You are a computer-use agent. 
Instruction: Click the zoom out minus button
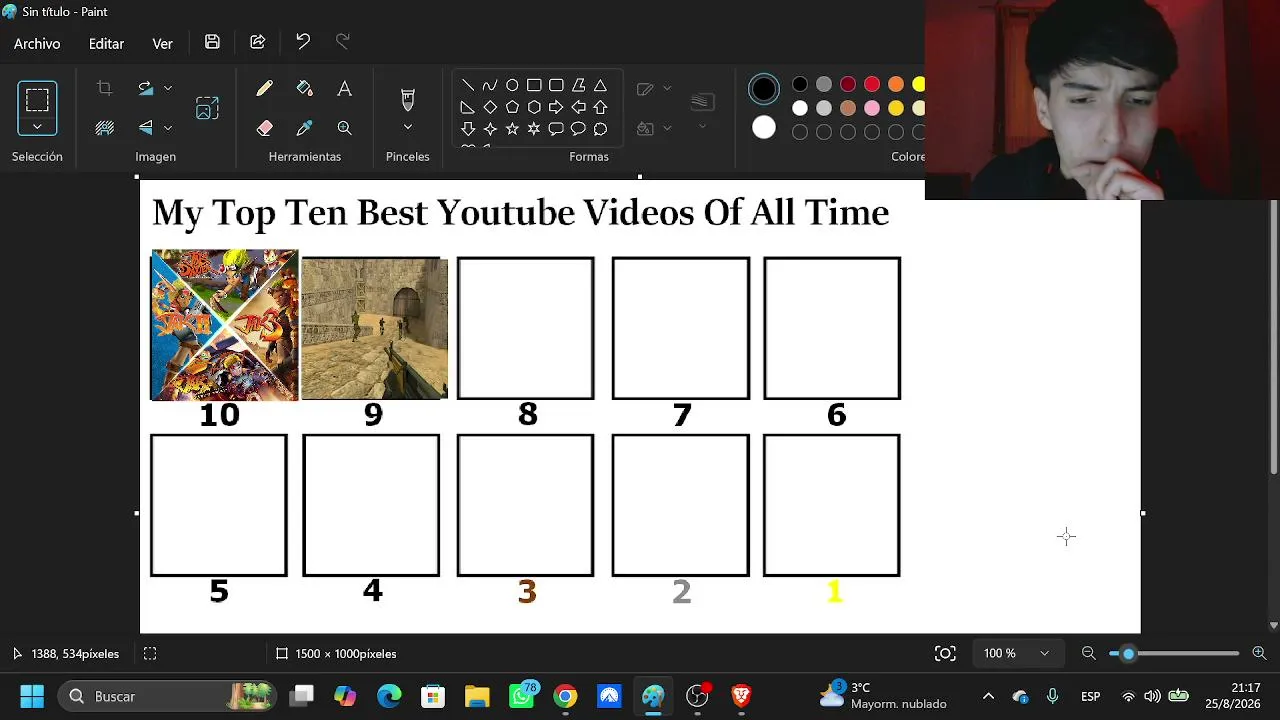tap(1089, 653)
